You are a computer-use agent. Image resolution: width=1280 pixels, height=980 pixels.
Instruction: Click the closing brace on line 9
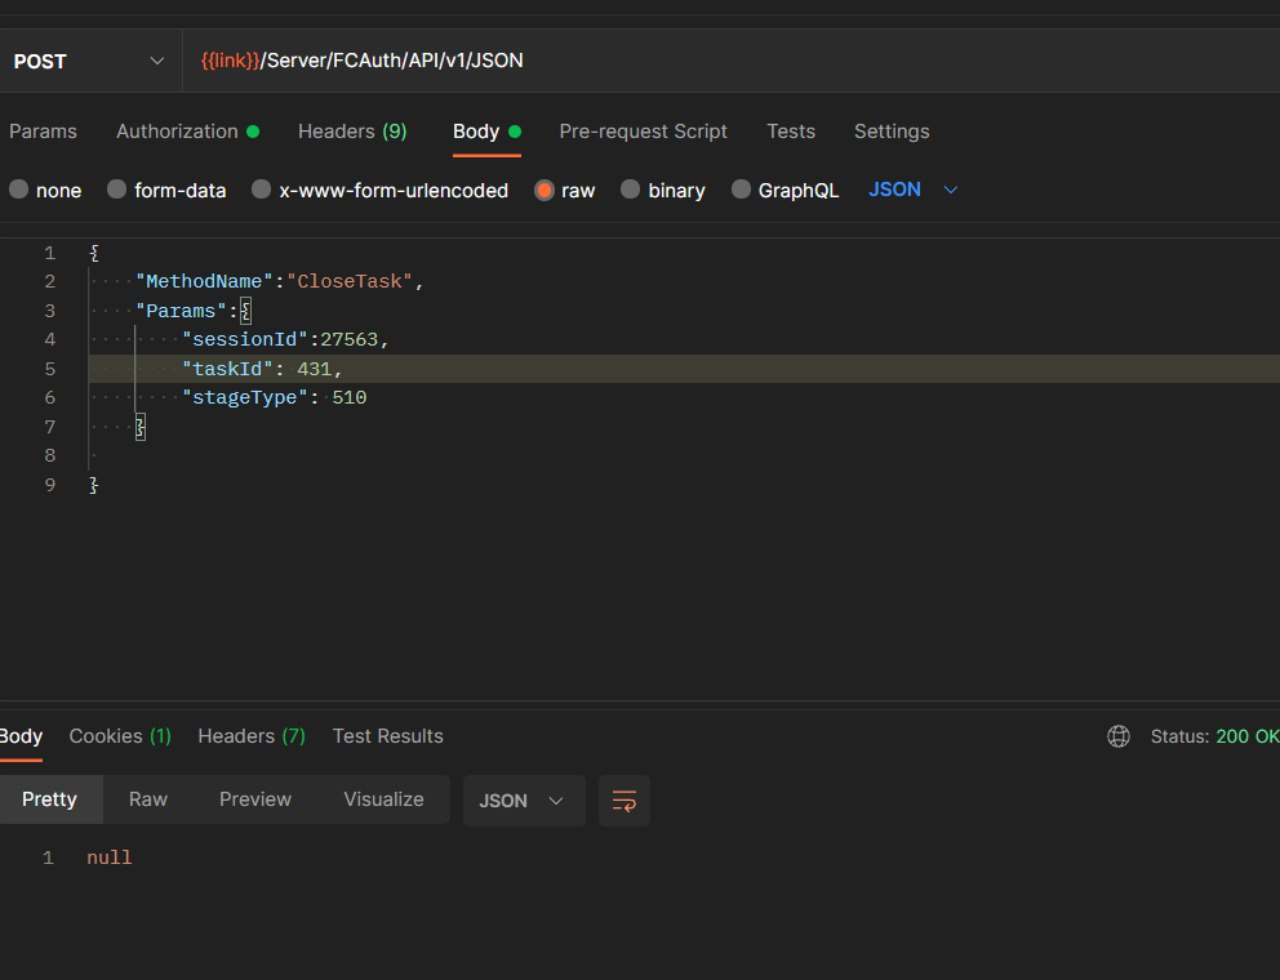tap(94, 485)
